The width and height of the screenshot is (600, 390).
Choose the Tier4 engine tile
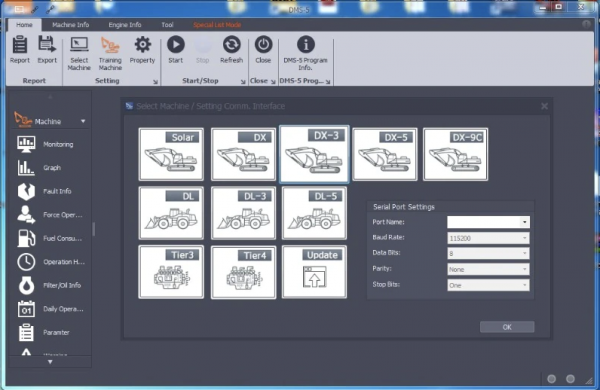point(243,272)
